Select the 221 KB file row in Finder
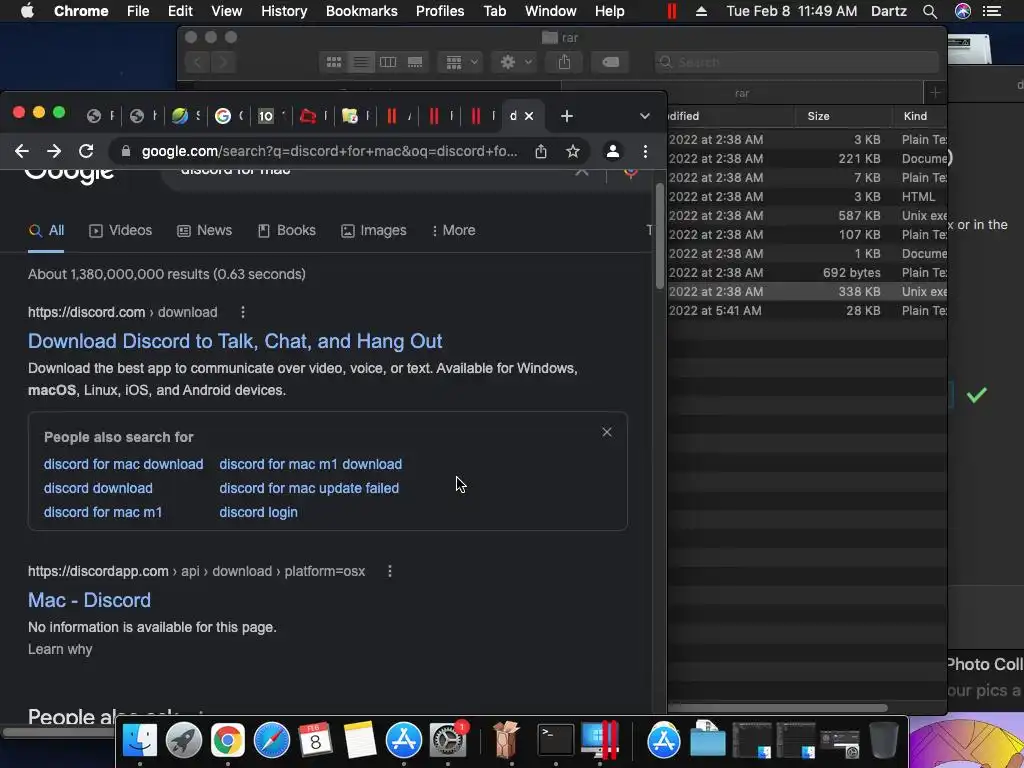Image resolution: width=1024 pixels, height=768 pixels. (807, 159)
